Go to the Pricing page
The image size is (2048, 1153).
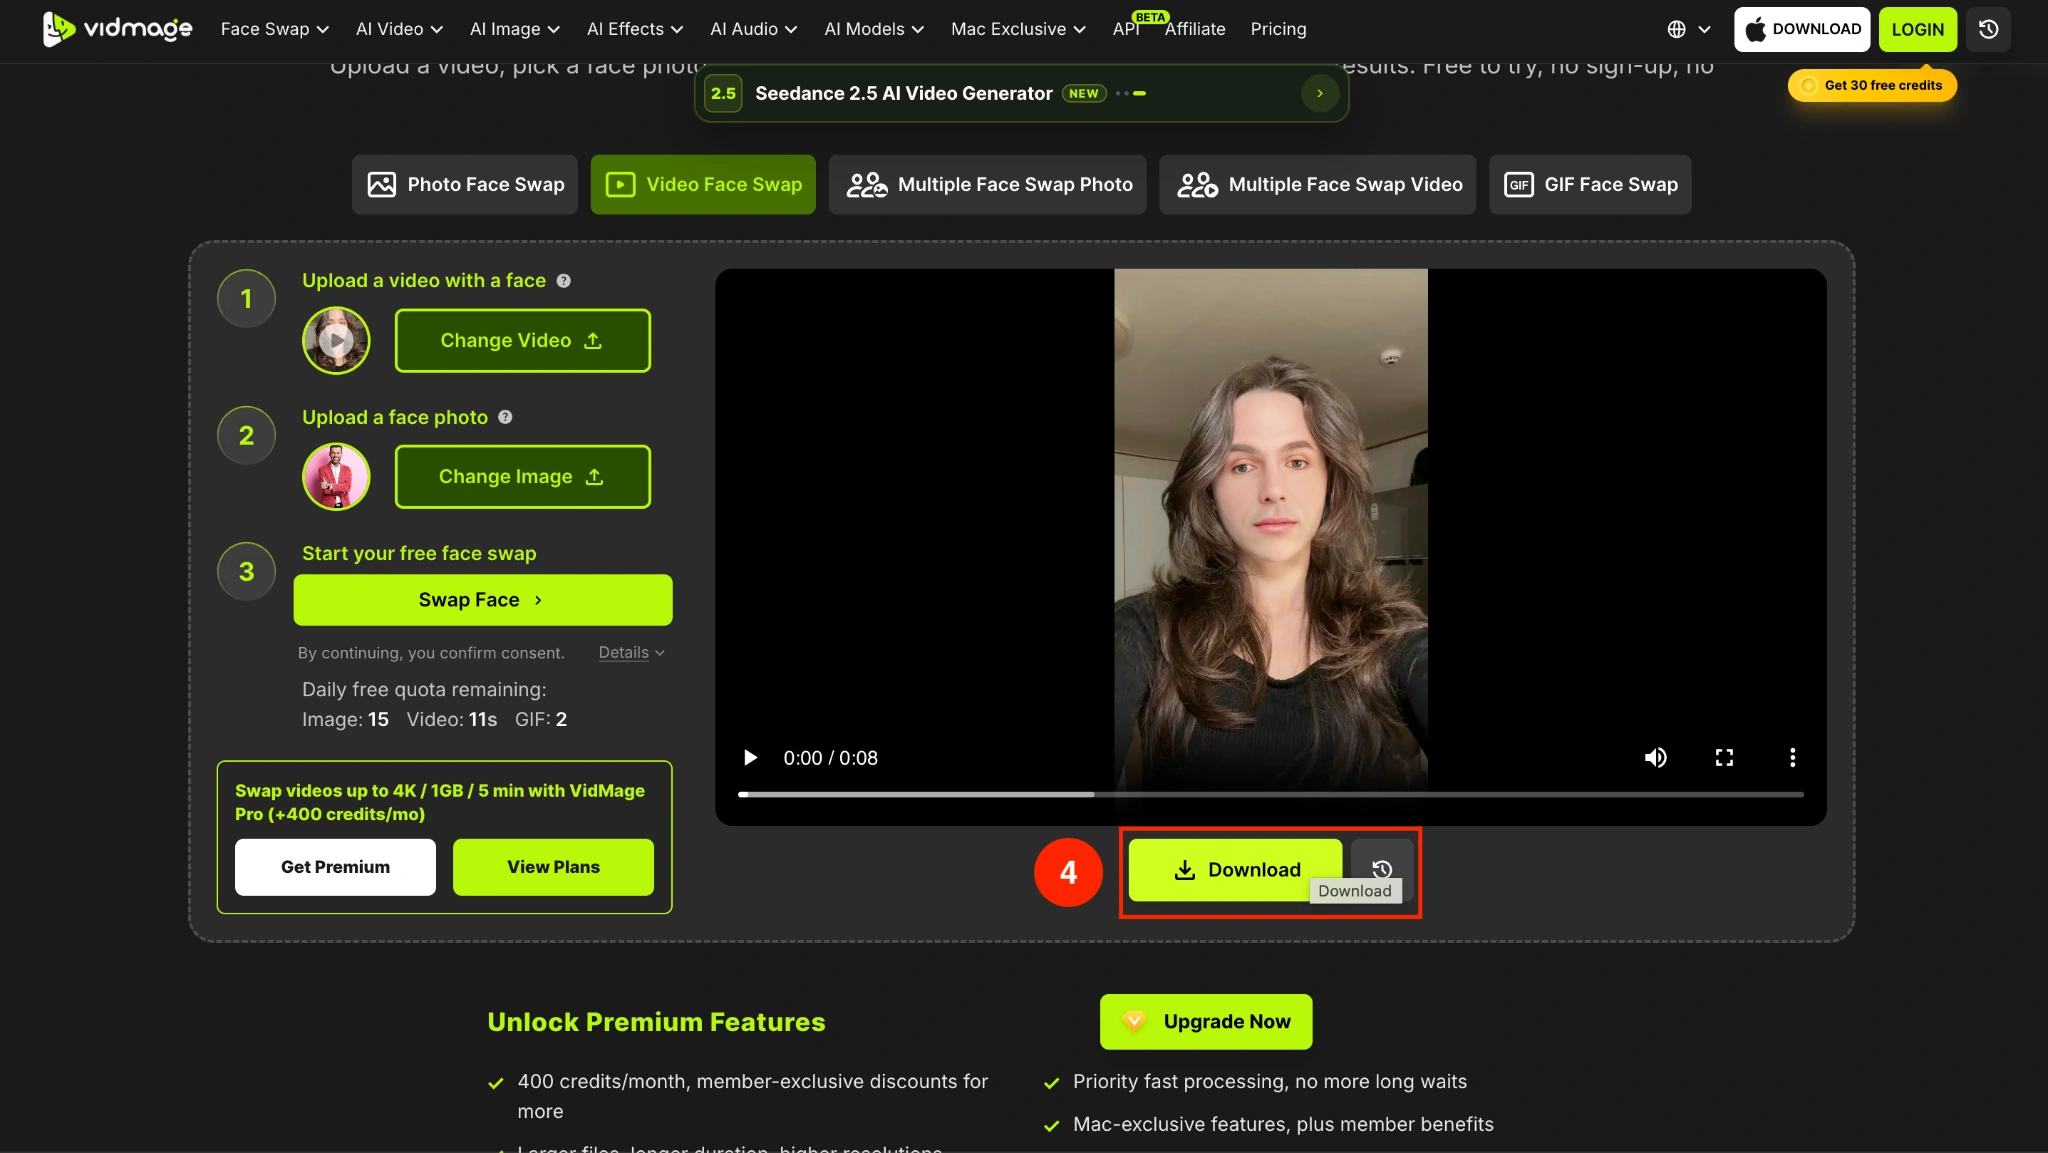click(1278, 29)
